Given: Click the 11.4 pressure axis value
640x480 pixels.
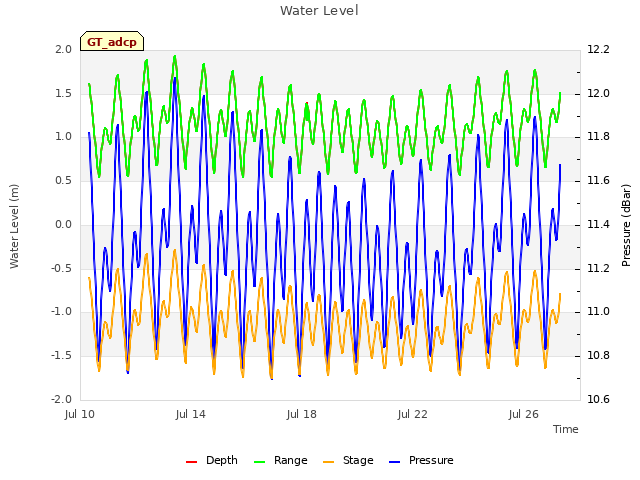Looking at the screenshot, I should (598, 224).
